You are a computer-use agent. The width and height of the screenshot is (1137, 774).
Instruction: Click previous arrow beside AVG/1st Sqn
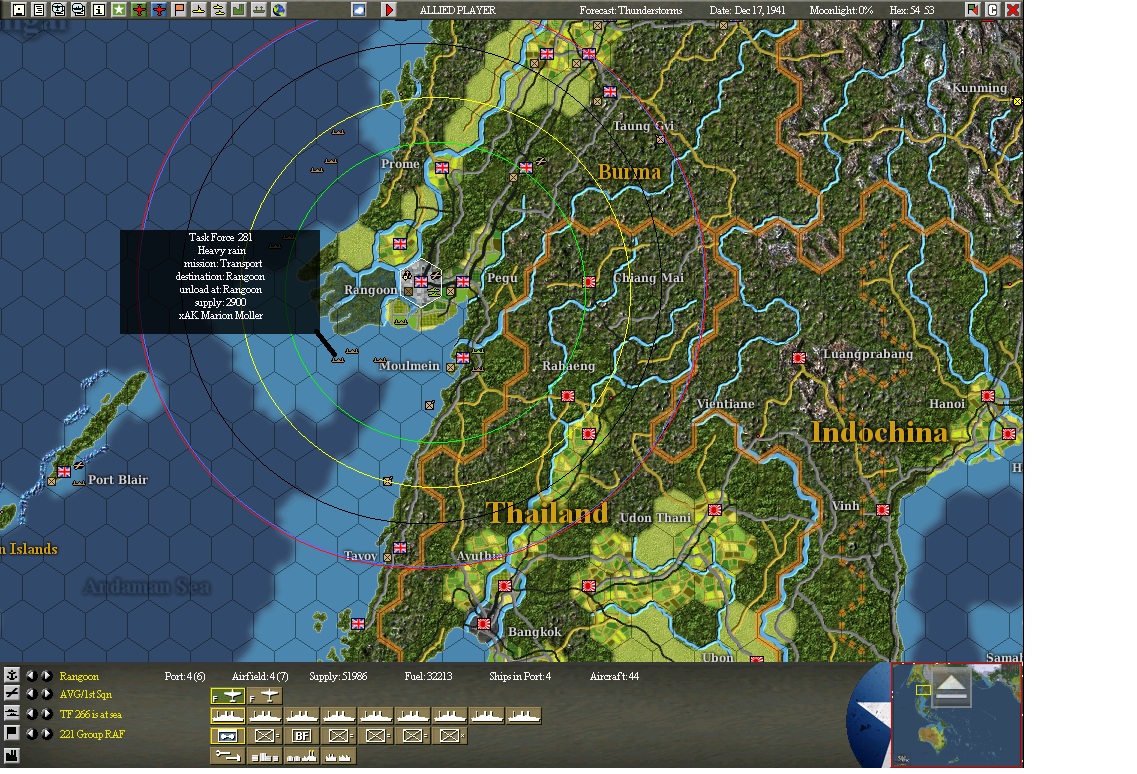31,694
